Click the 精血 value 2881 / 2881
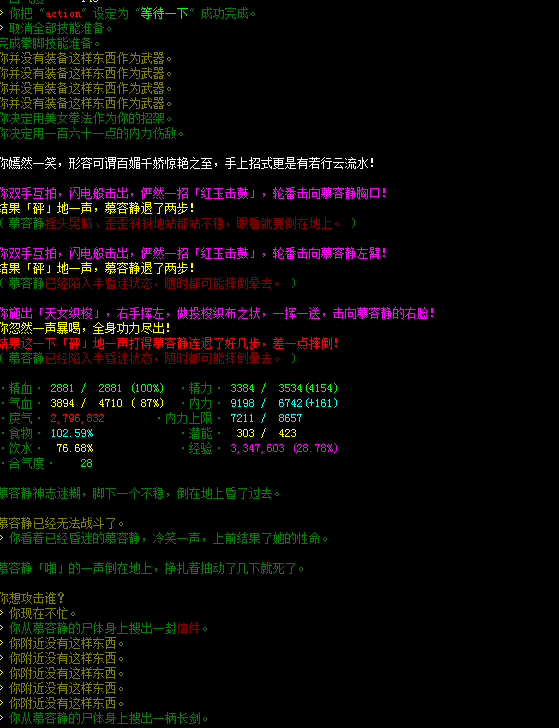The image size is (559, 728). [86, 388]
